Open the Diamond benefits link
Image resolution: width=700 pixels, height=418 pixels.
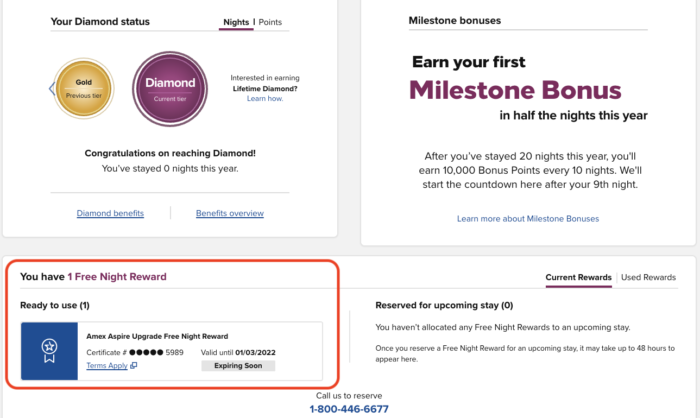pos(110,213)
